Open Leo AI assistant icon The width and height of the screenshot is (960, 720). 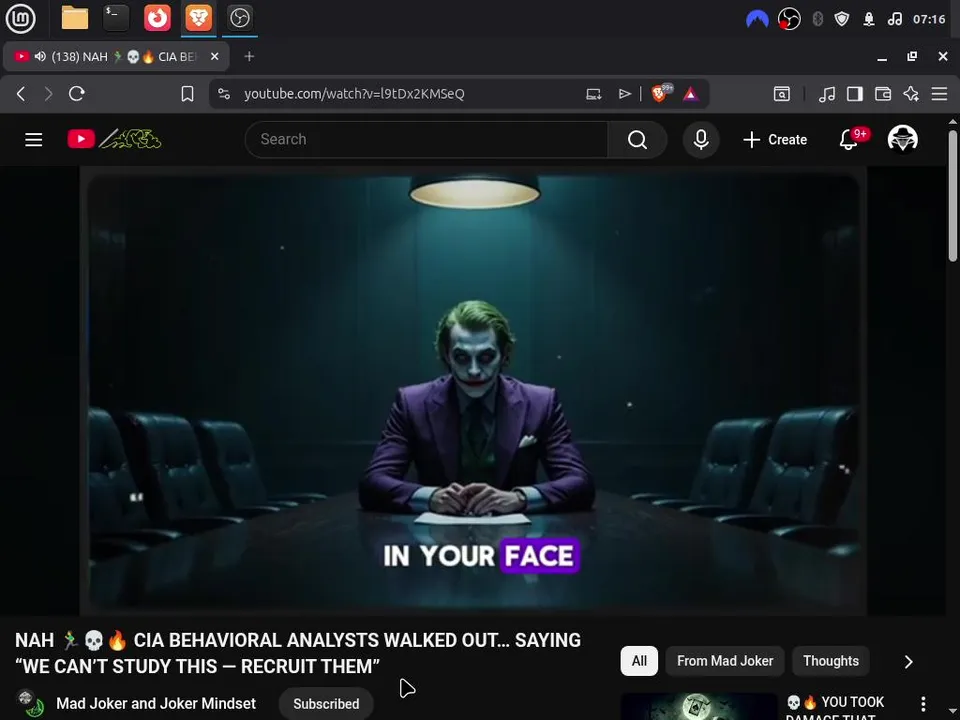point(911,94)
